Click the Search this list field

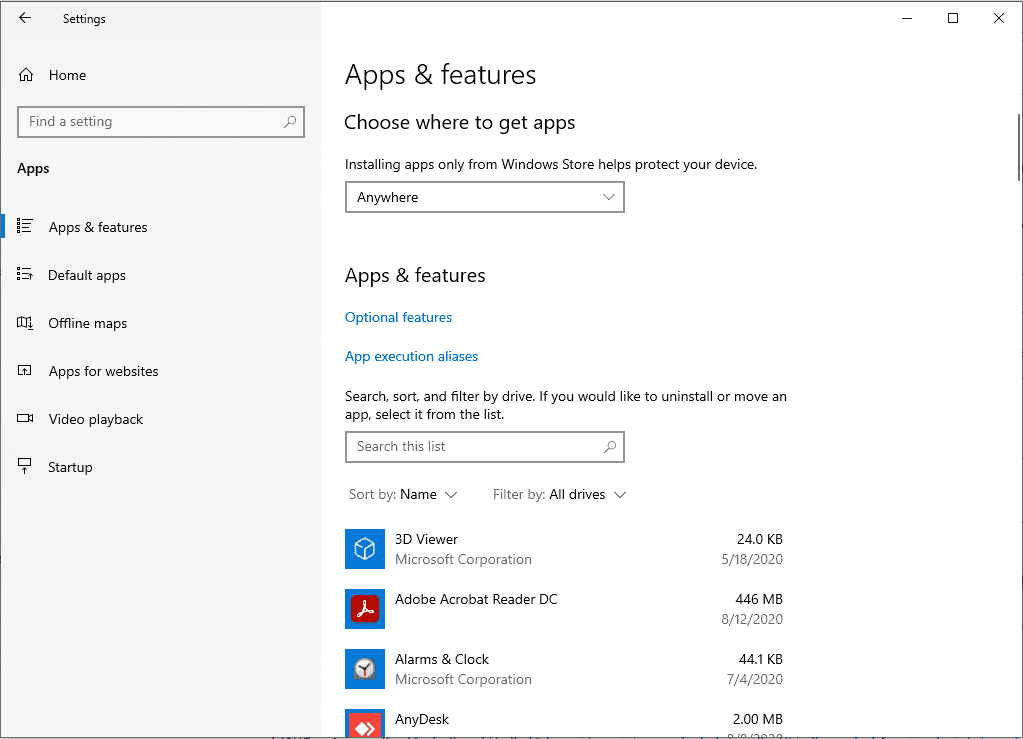pos(470,447)
